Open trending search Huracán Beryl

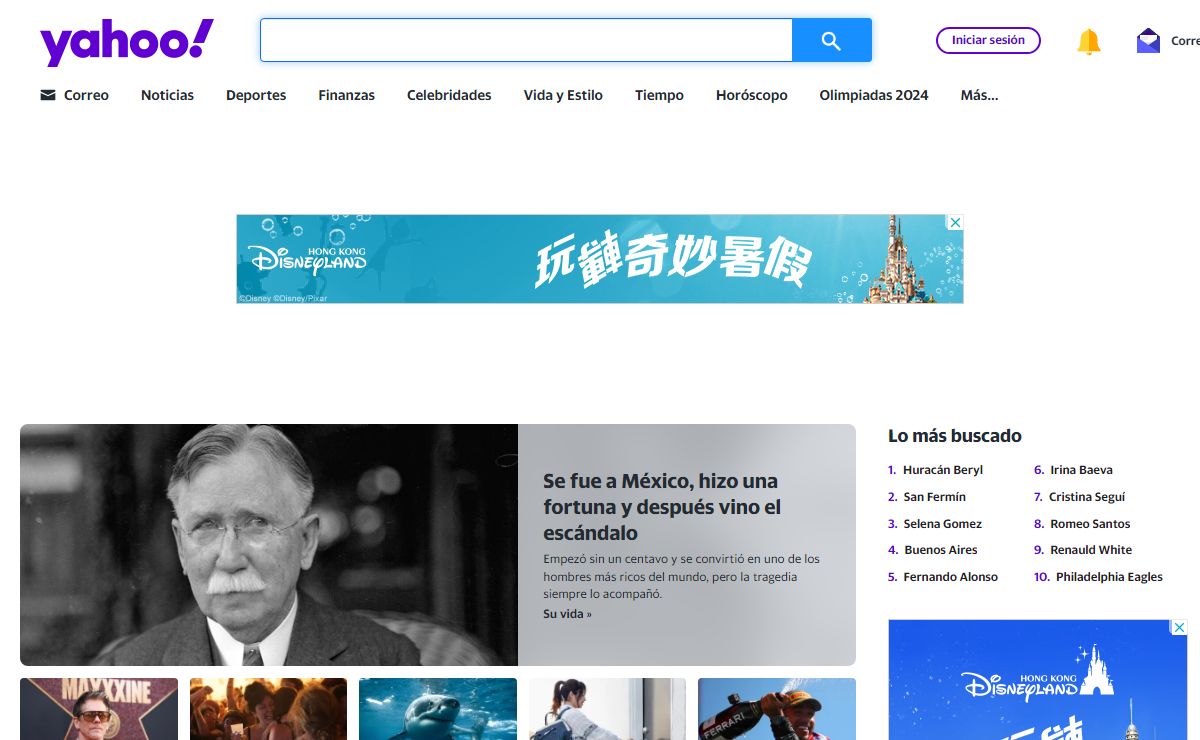[942, 470]
